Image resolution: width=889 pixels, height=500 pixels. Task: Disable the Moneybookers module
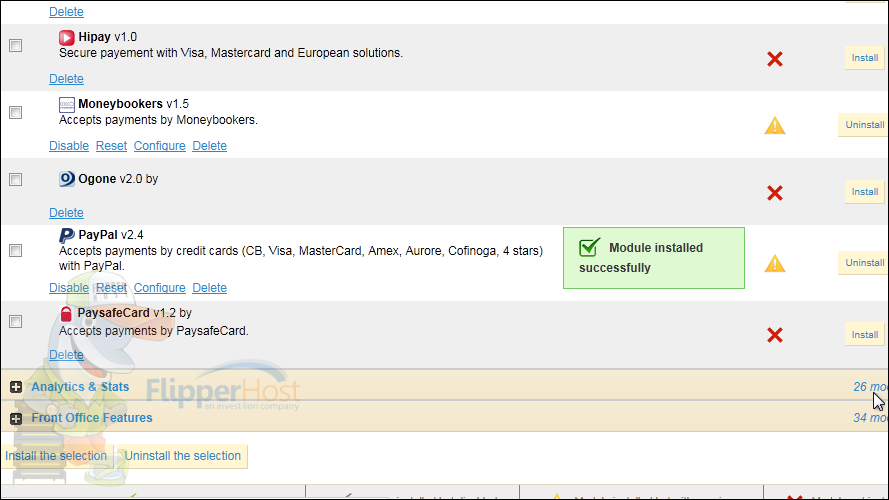pos(69,146)
